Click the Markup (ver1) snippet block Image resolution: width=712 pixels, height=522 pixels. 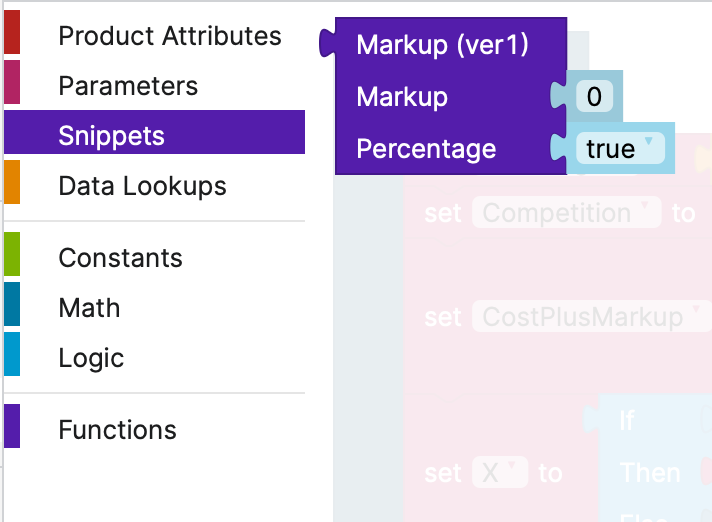tap(442, 45)
